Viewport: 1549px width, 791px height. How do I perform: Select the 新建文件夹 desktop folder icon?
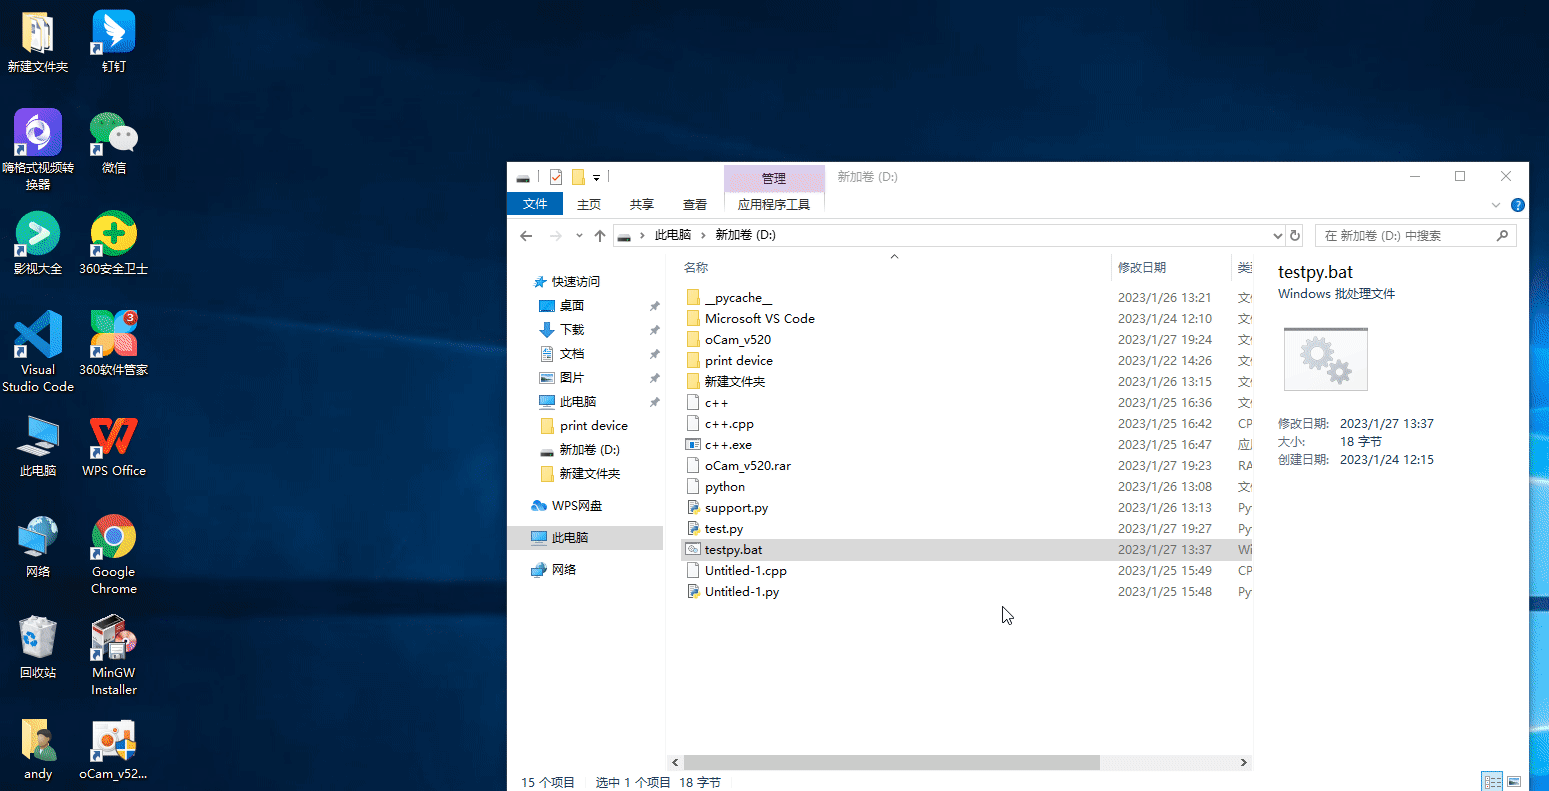pyautogui.click(x=38, y=41)
